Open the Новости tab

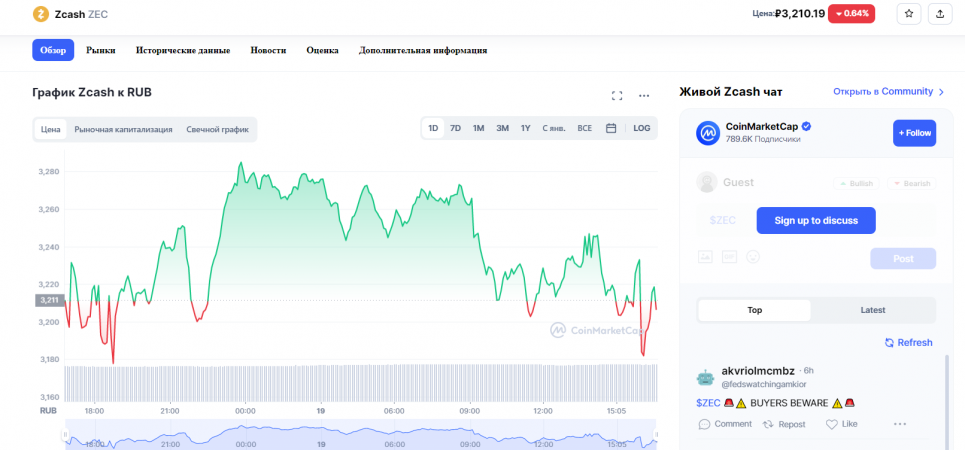(268, 50)
